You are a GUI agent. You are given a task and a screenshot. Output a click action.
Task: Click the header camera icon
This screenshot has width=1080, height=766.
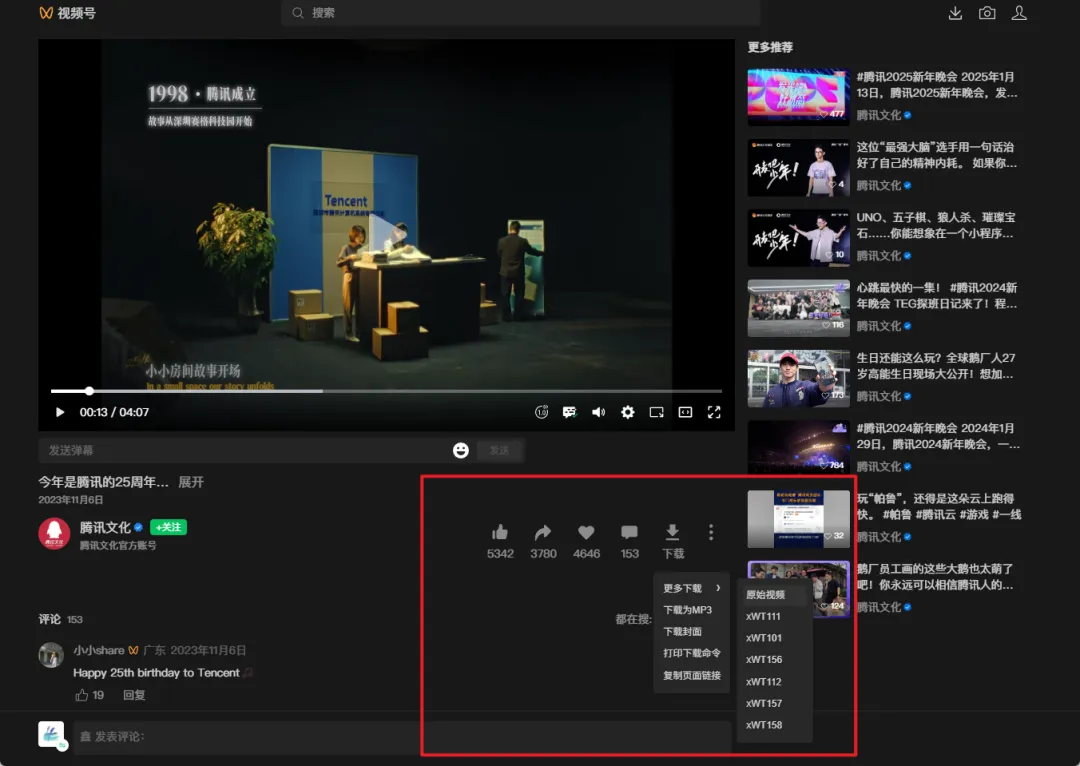click(x=987, y=12)
